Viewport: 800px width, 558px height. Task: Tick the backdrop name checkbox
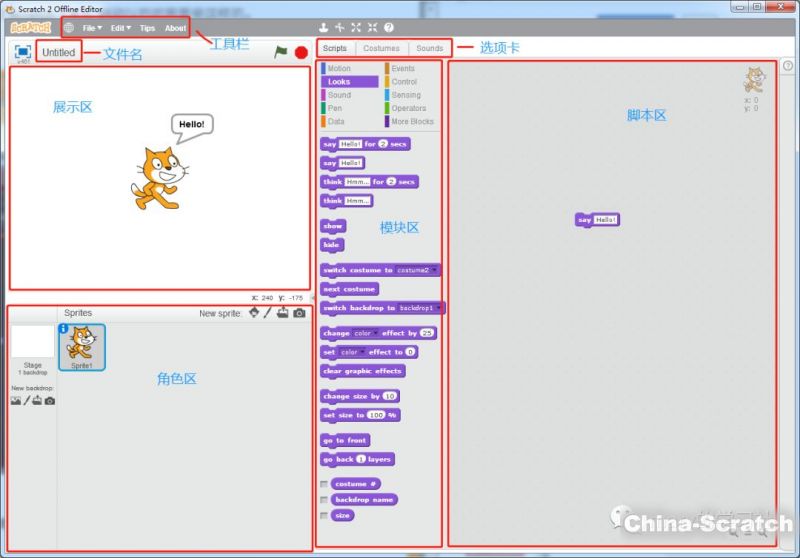(324, 500)
